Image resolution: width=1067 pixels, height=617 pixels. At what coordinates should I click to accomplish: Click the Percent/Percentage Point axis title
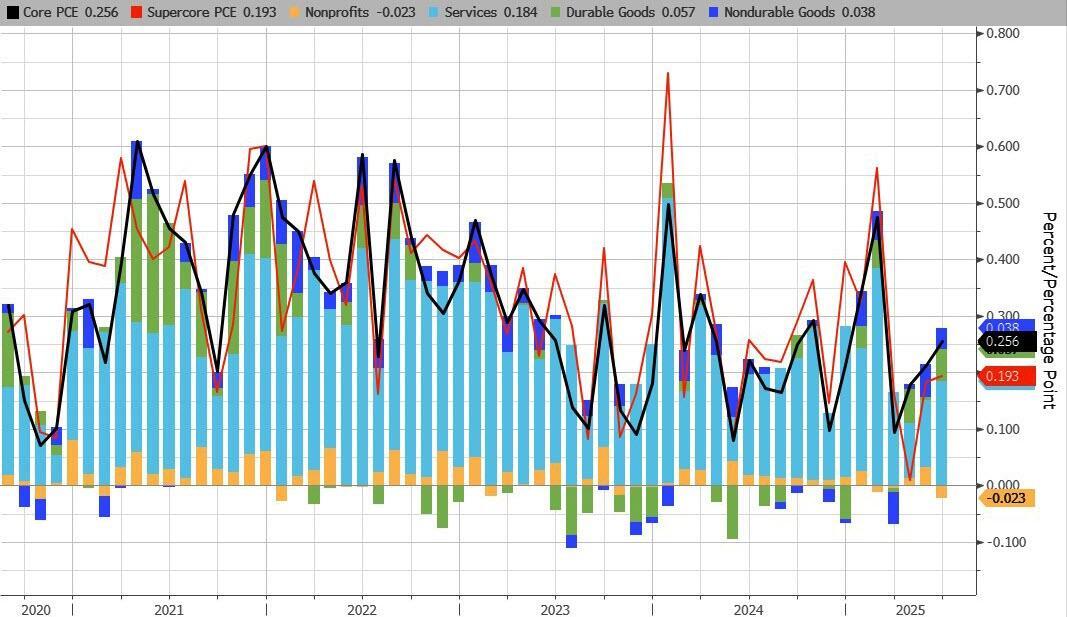(x=1049, y=310)
